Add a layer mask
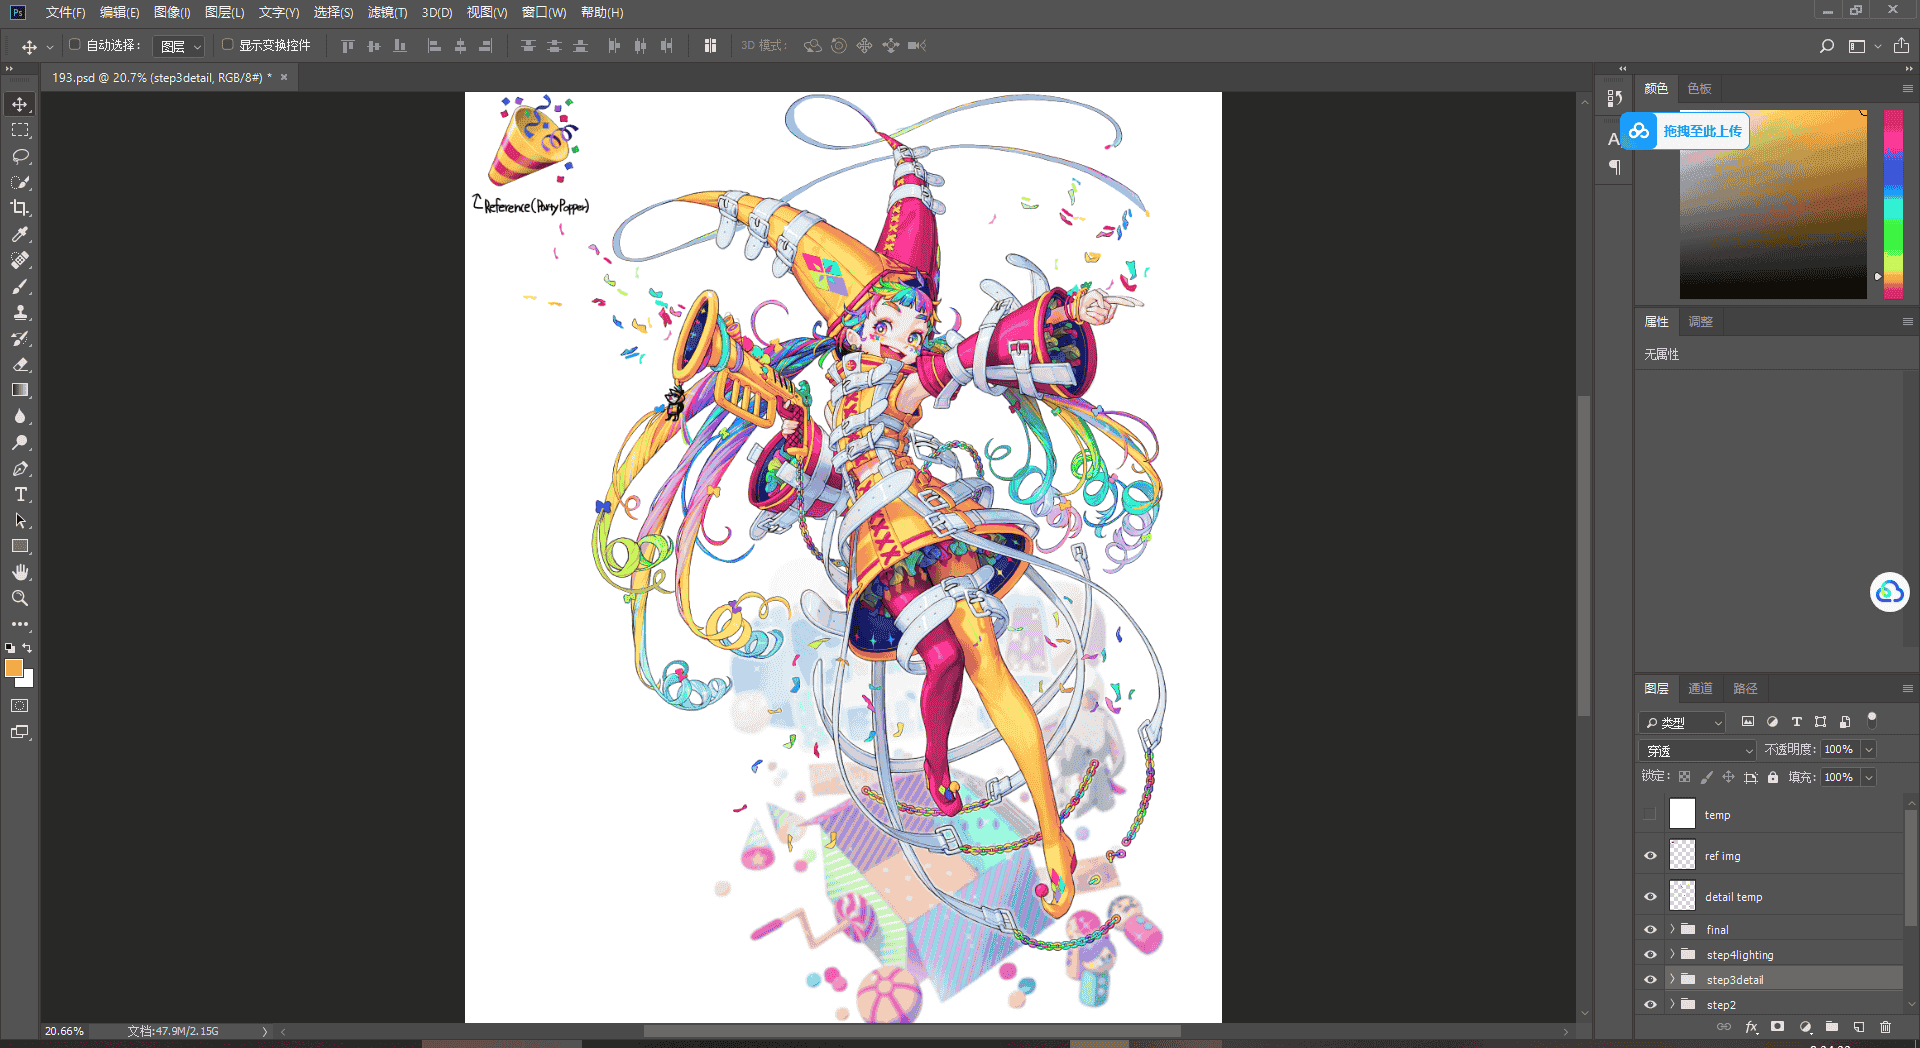The width and height of the screenshot is (1920, 1048). click(x=1777, y=1027)
